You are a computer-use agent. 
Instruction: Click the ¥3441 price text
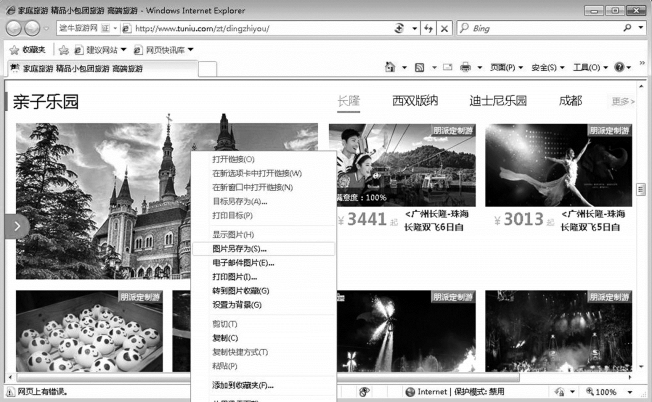(x=363, y=219)
